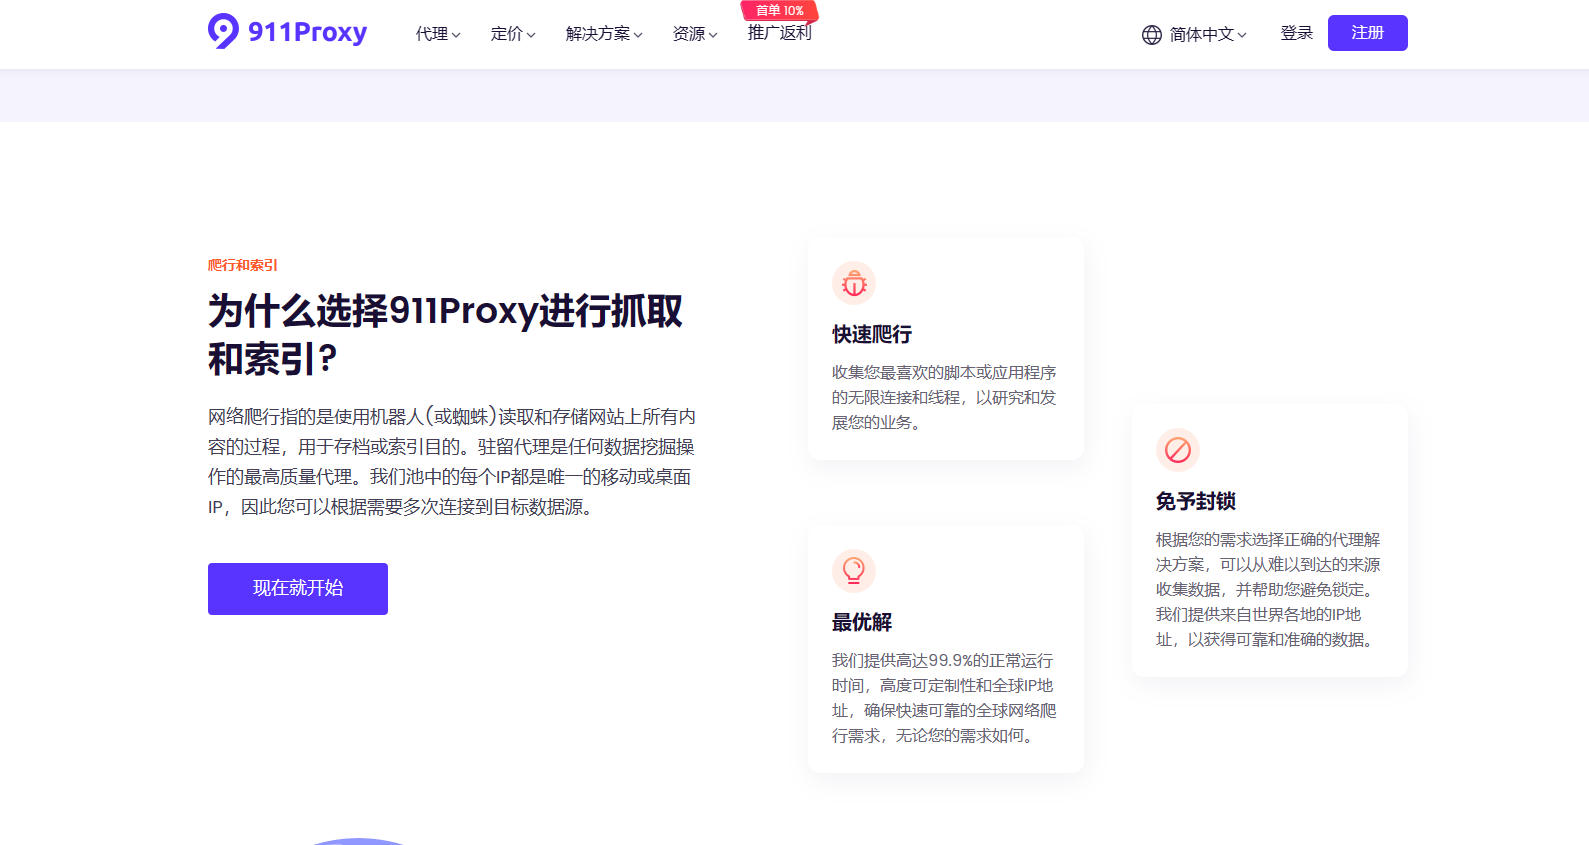Click the block icon on 免予封锁 card
This screenshot has width=1589, height=845.
click(1178, 451)
